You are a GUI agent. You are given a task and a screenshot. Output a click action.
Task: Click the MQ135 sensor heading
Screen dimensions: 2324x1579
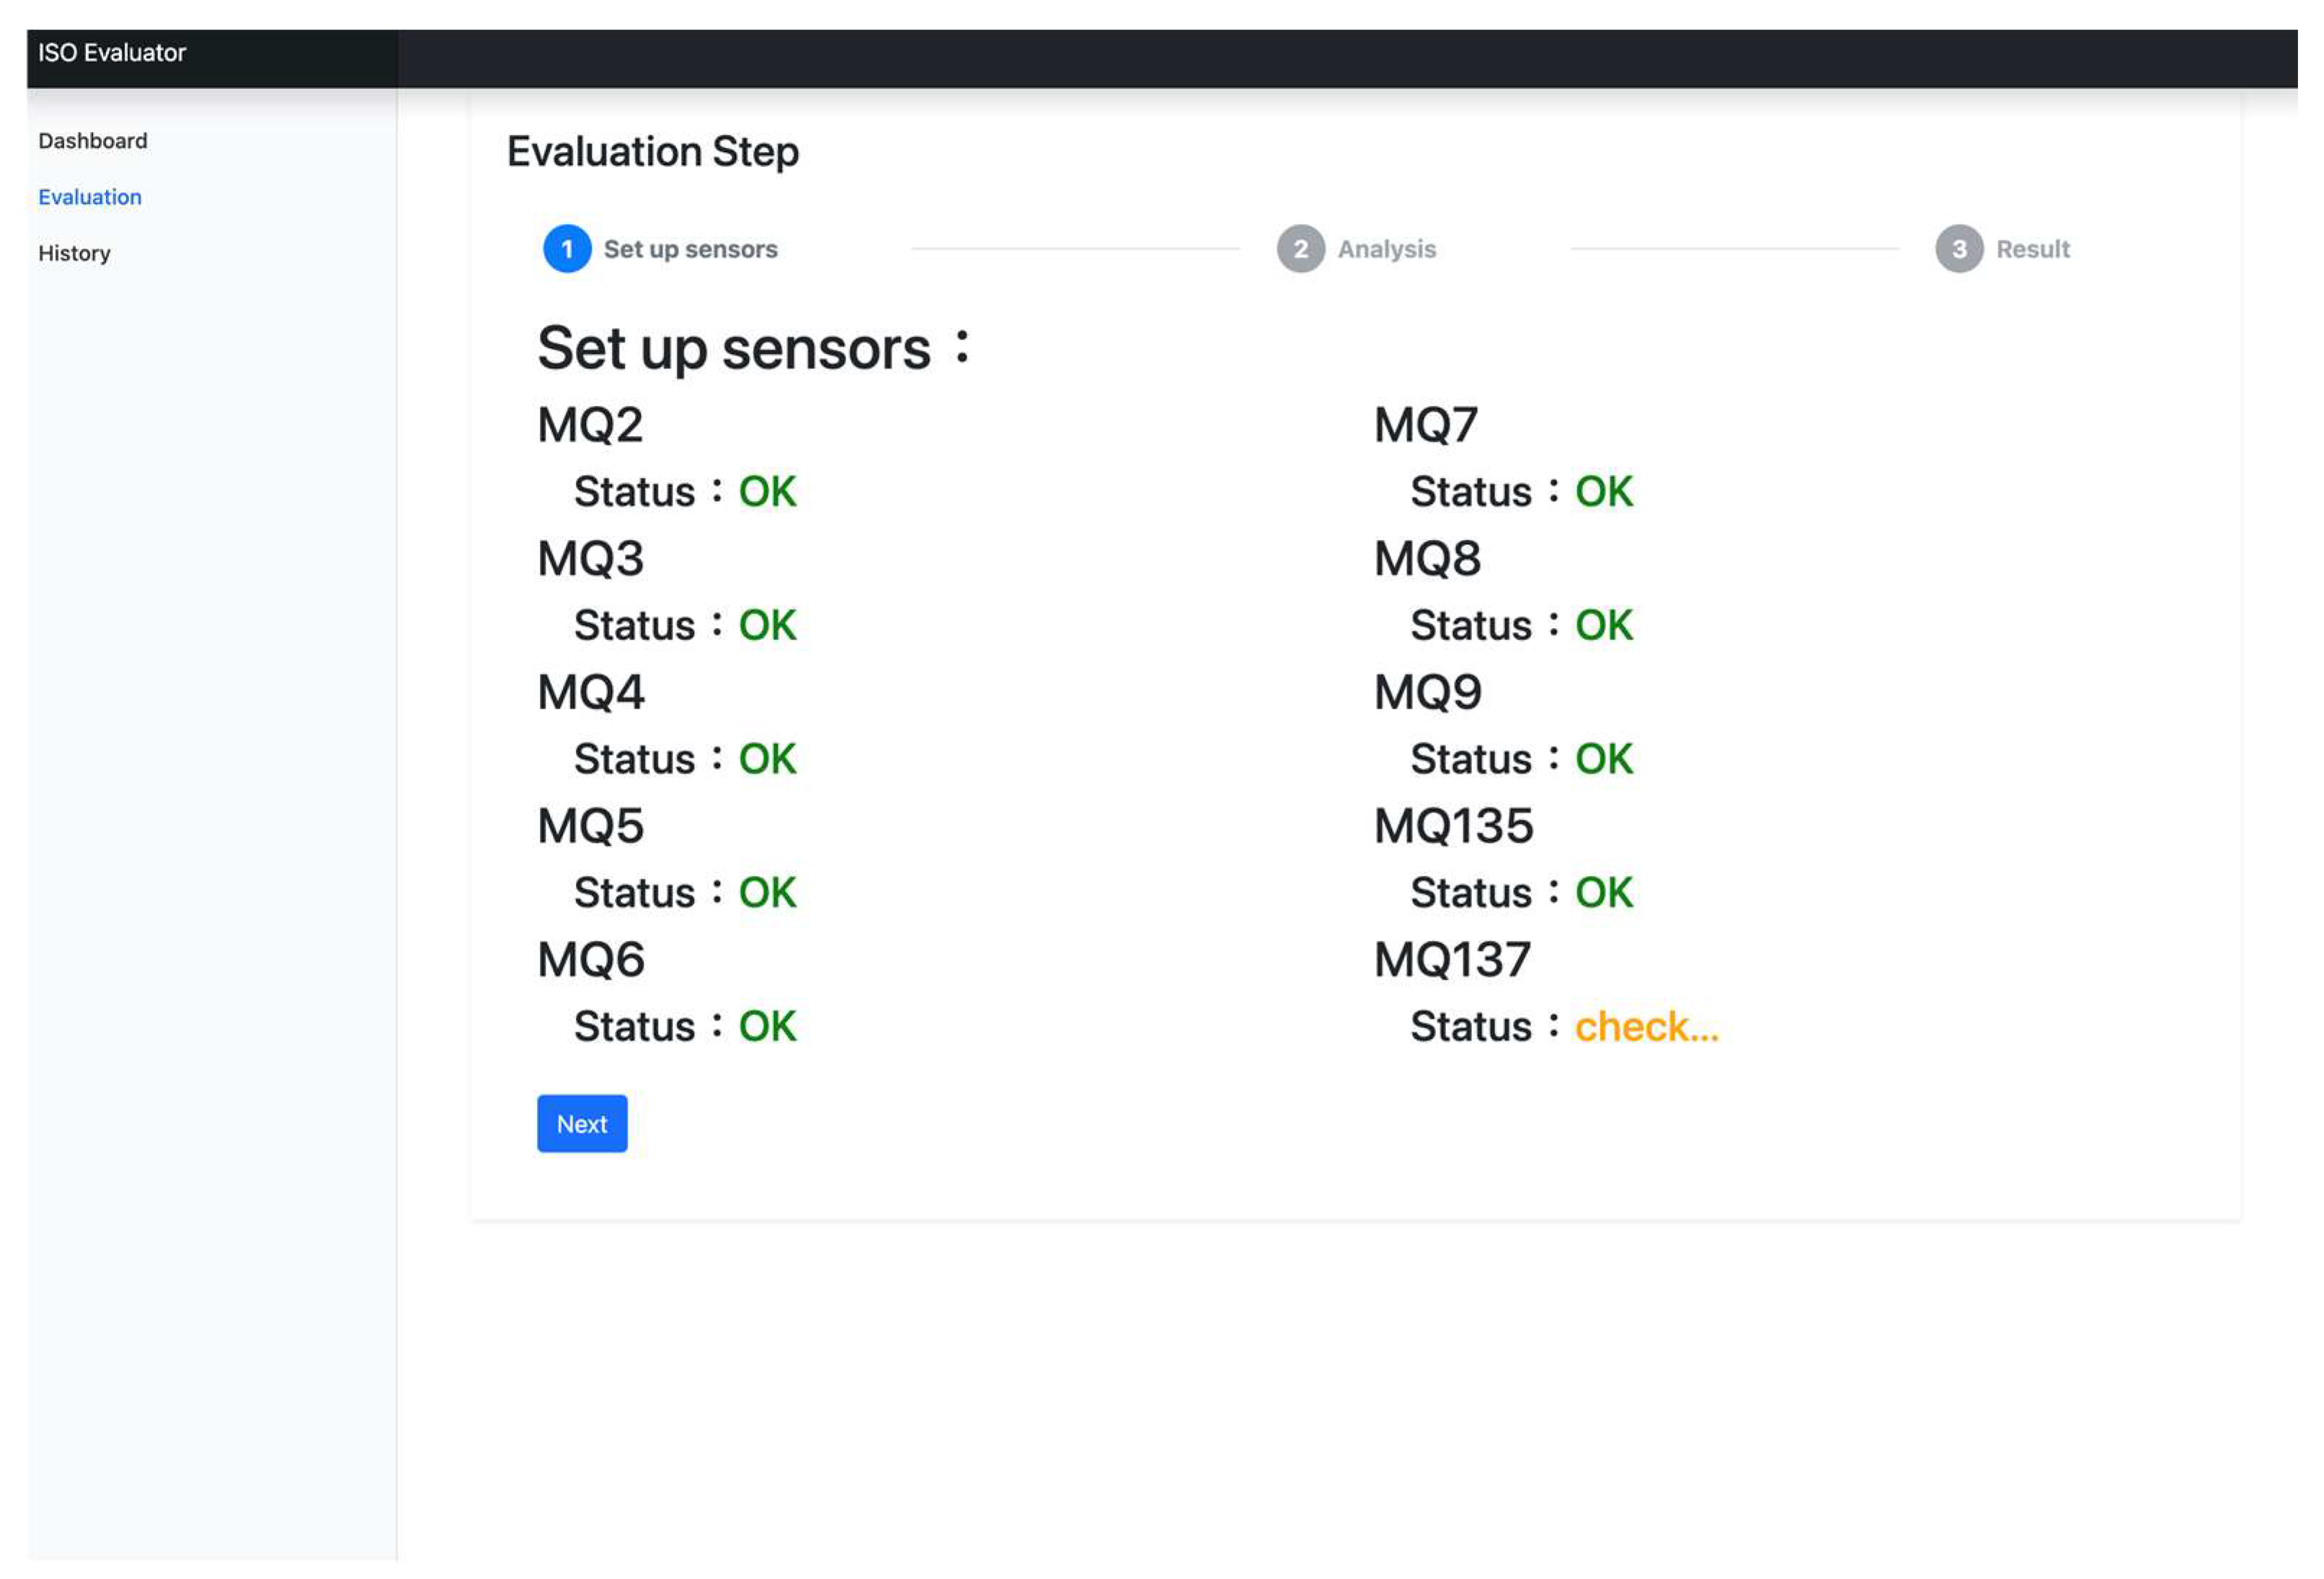(x=1453, y=826)
